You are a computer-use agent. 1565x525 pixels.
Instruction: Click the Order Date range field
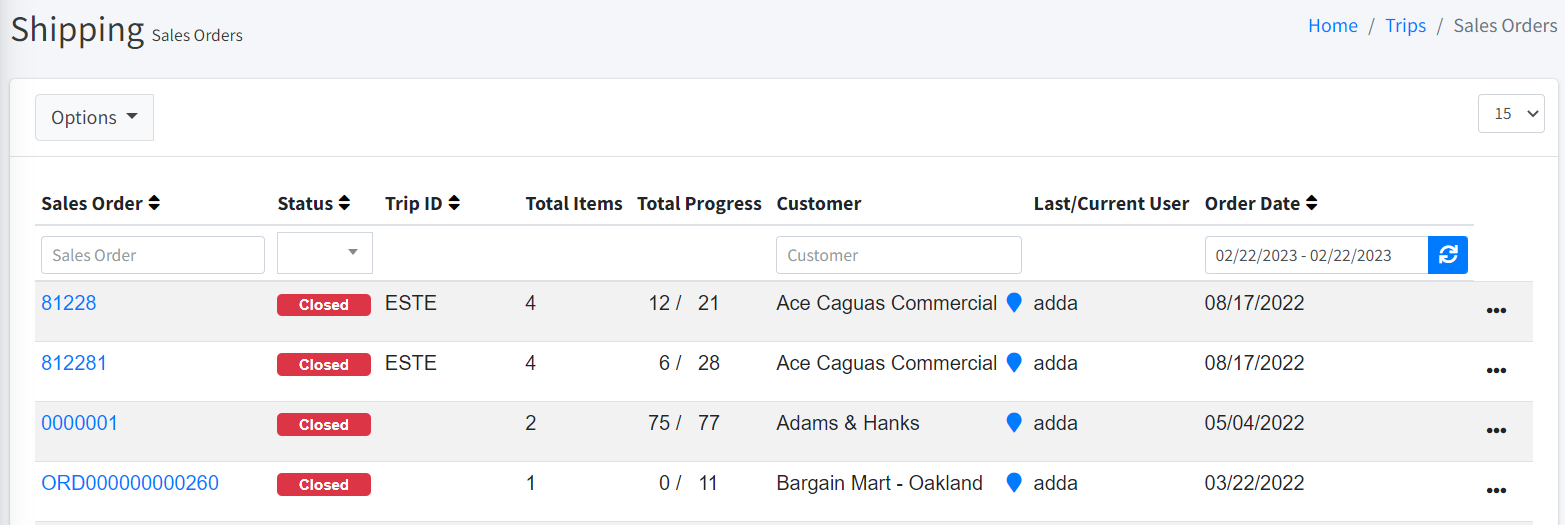click(1315, 255)
